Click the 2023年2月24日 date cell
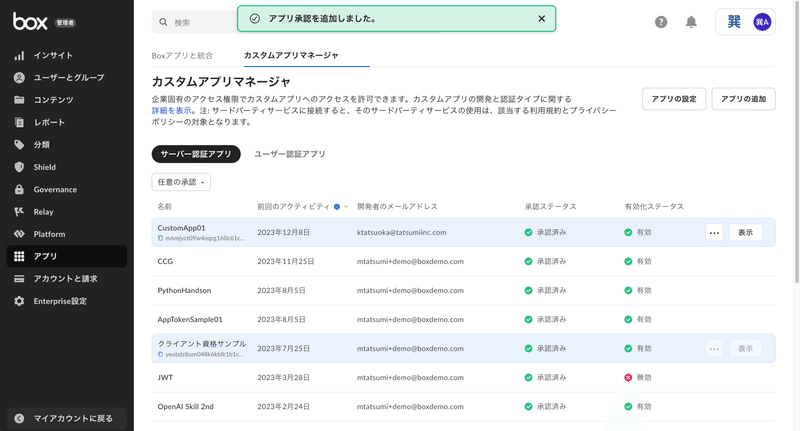 (x=283, y=407)
